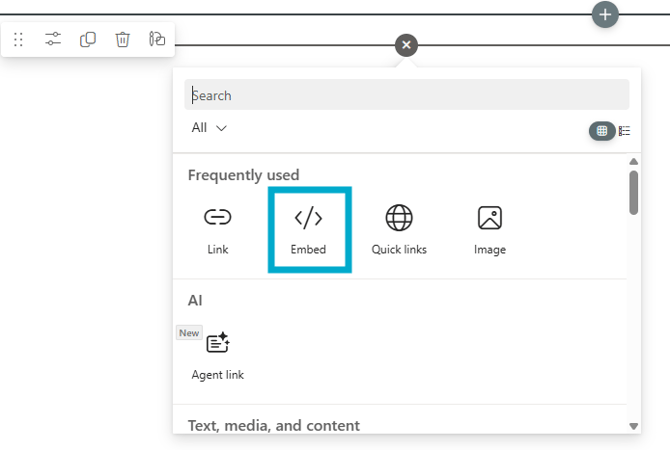Click the scrollbar down arrow
The image size is (670, 450).
634,426
